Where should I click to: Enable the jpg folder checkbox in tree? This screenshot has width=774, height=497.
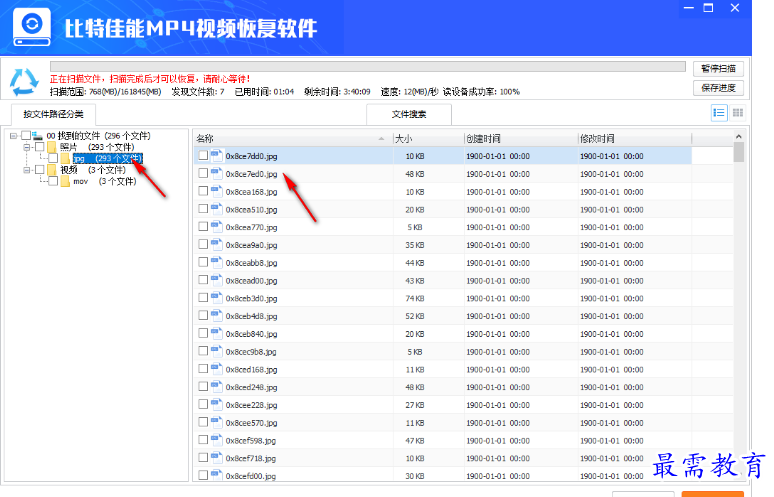52,158
